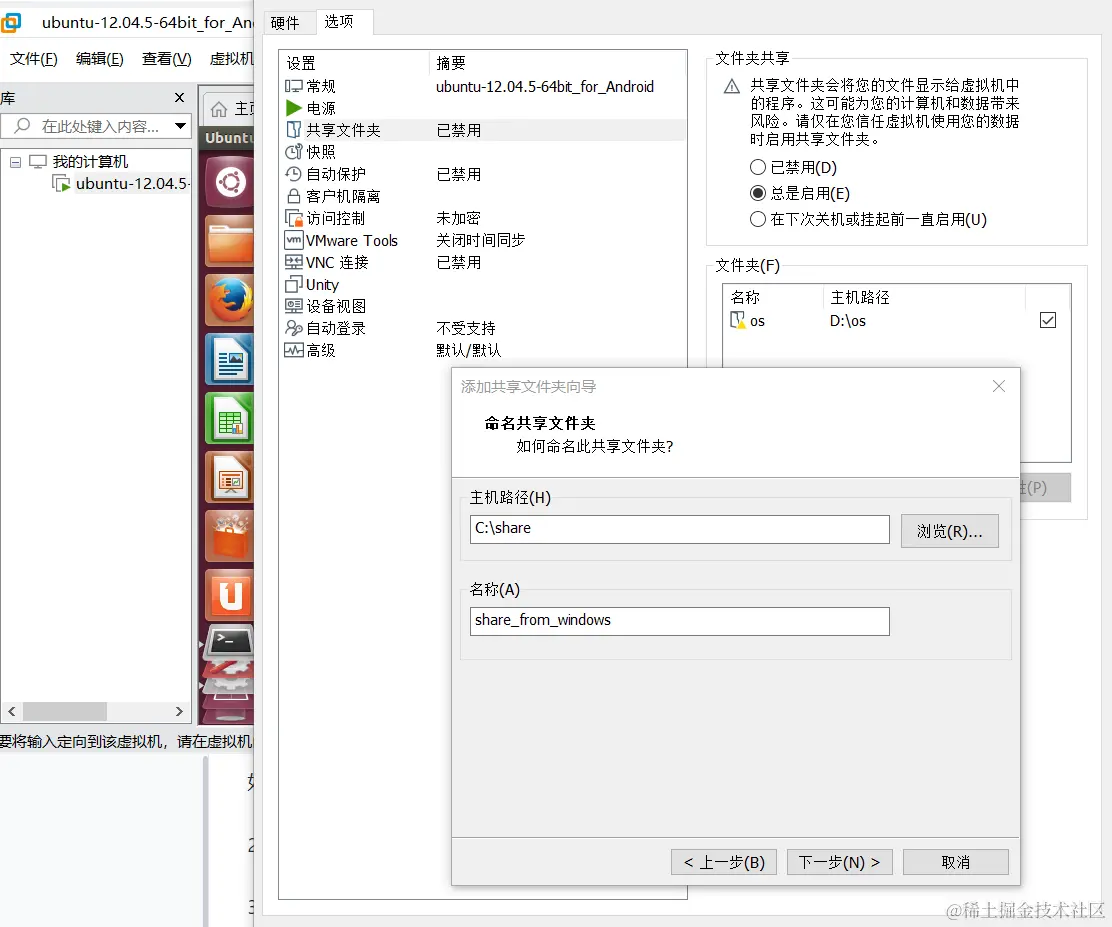Click the 上一步(B) back button
Image resolution: width=1112 pixels, height=927 pixels.
(723, 862)
